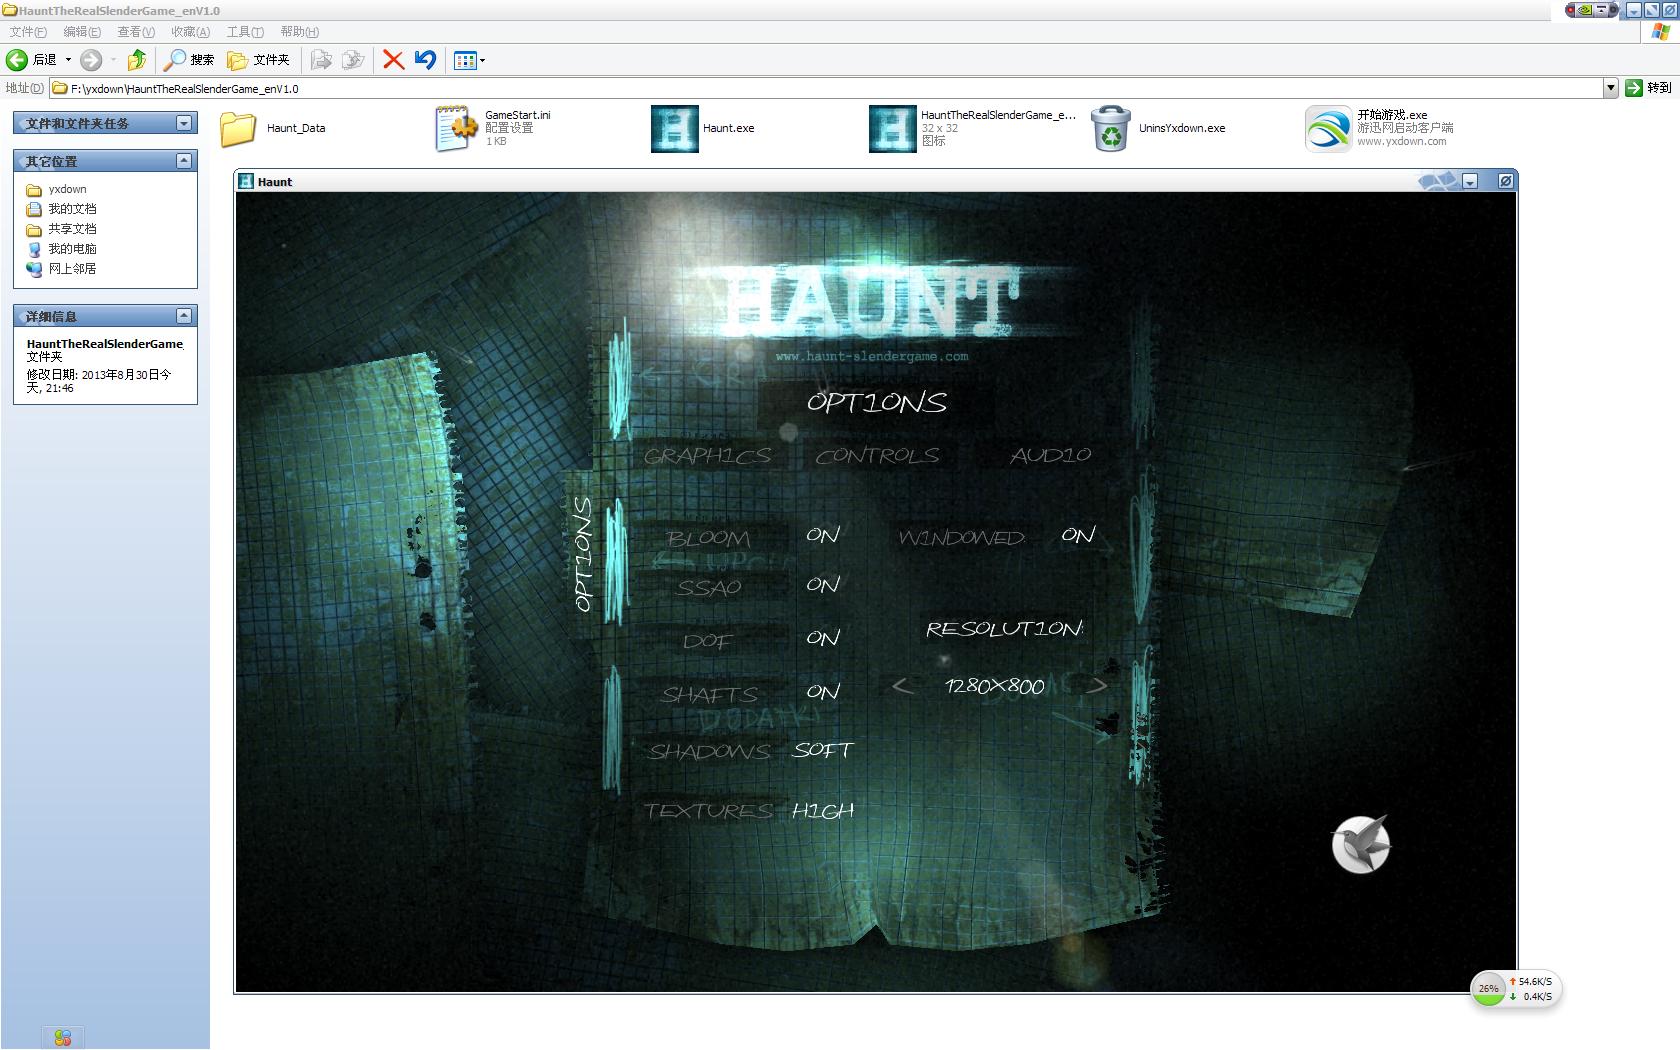This screenshot has width=1680, height=1050.
Task: Select the UninsYxdown.exe recycle bin icon
Action: [x=1110, y=129]
